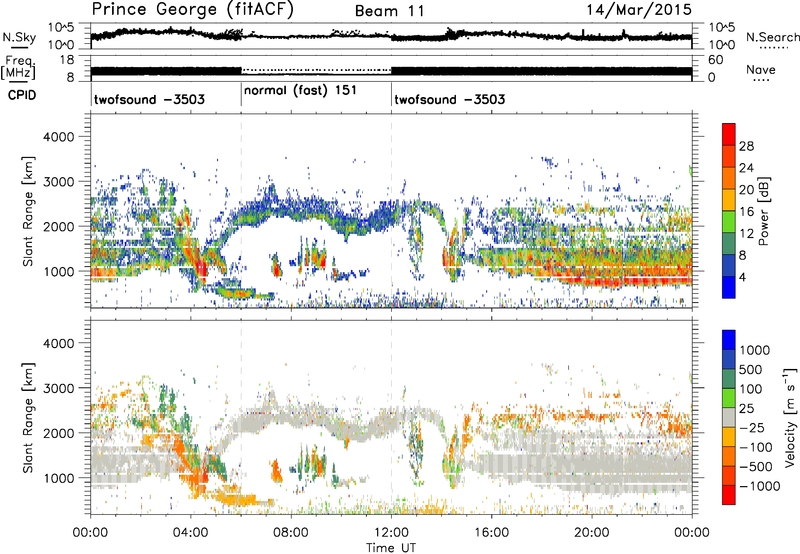800x554 pixels.
Task: Select the 'N.Search' legend label
Action: [x=773, y=37]
